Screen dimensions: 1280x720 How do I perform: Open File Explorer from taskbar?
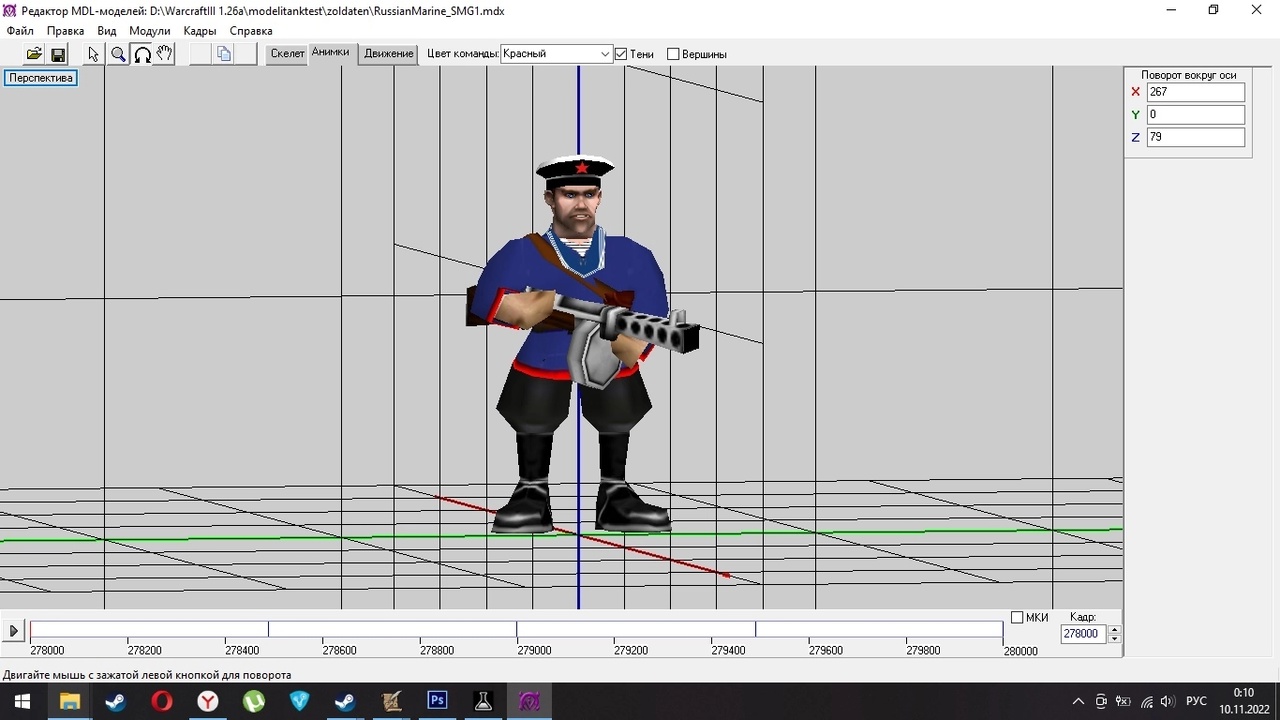point(69,701)
